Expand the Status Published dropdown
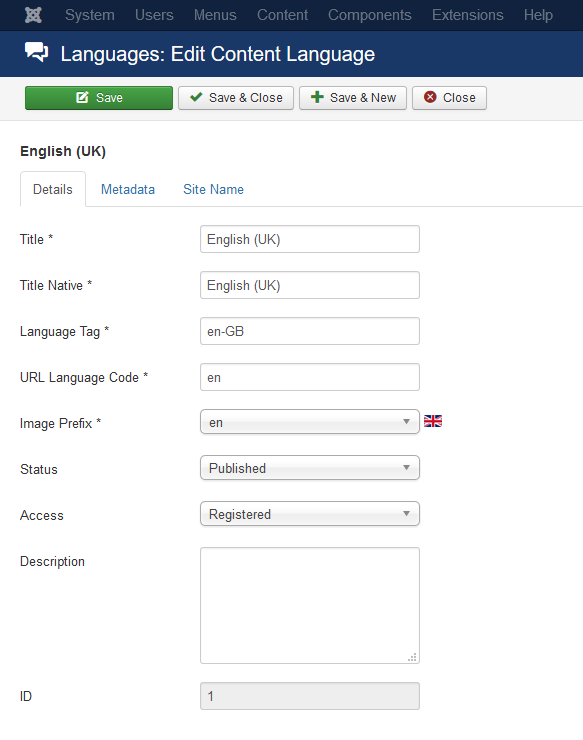The image size is (583, 740). pos(310,468)
